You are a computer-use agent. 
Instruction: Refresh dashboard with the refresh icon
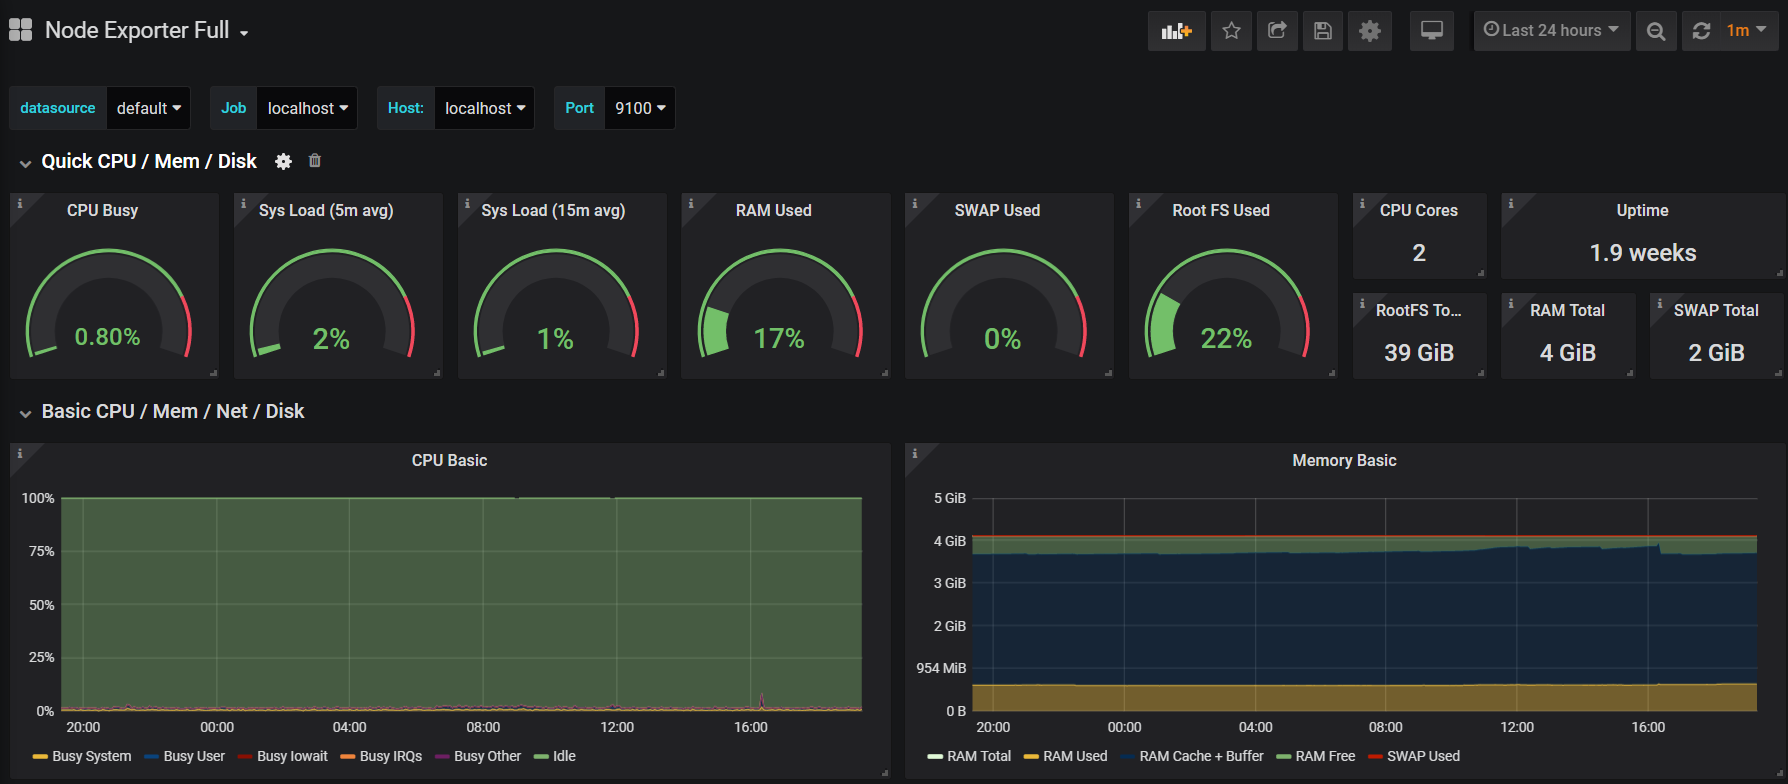tap(1701, 31)
